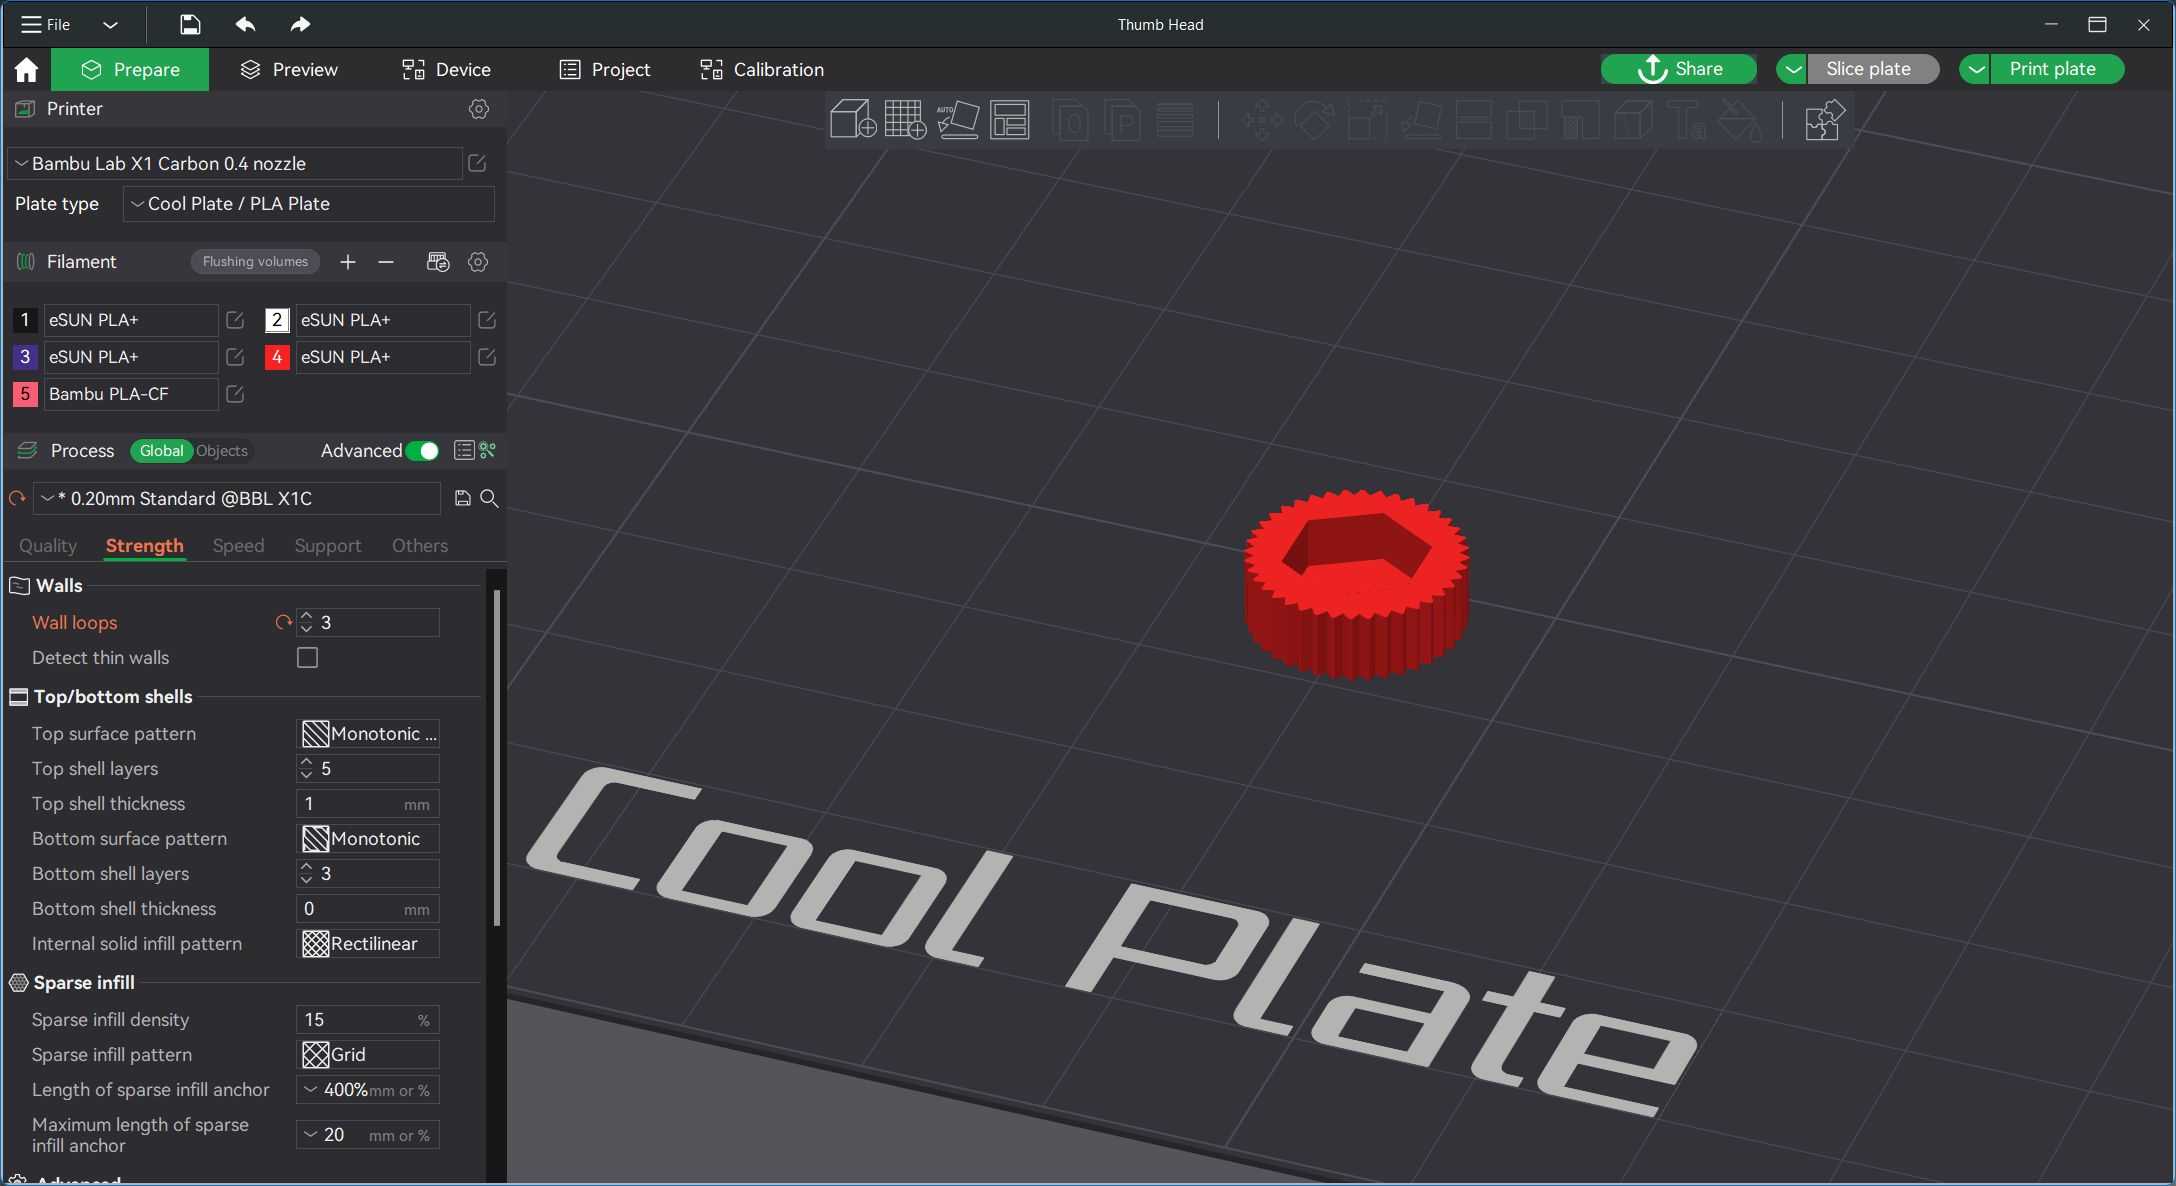Switch to the Device tab
Image resolution: width=2176 pixels, height=1186 pixels.
pyautogui.click(x=446, y=69)
